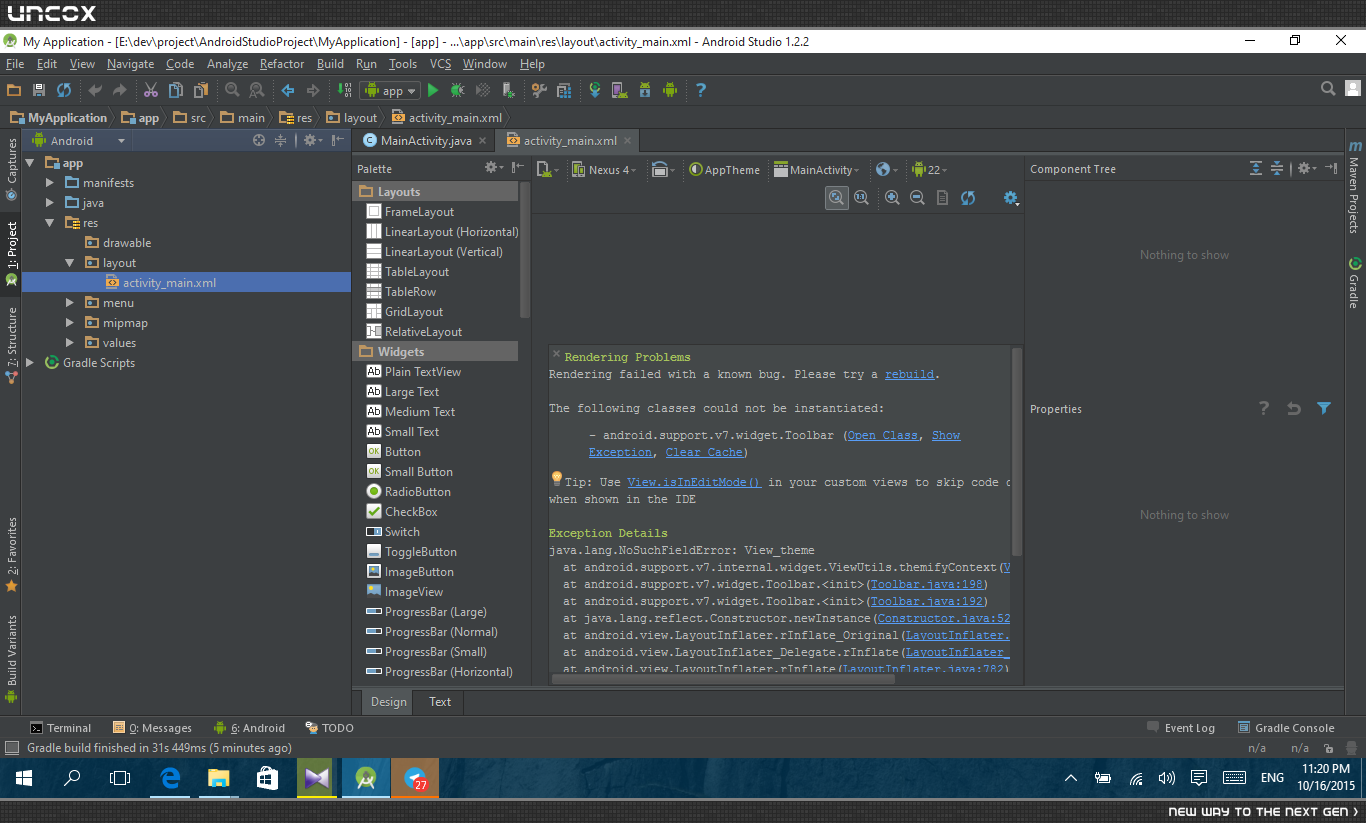1366x823 pixels.
Task: Open the SDK Manager icon
Action: (644, 90)
